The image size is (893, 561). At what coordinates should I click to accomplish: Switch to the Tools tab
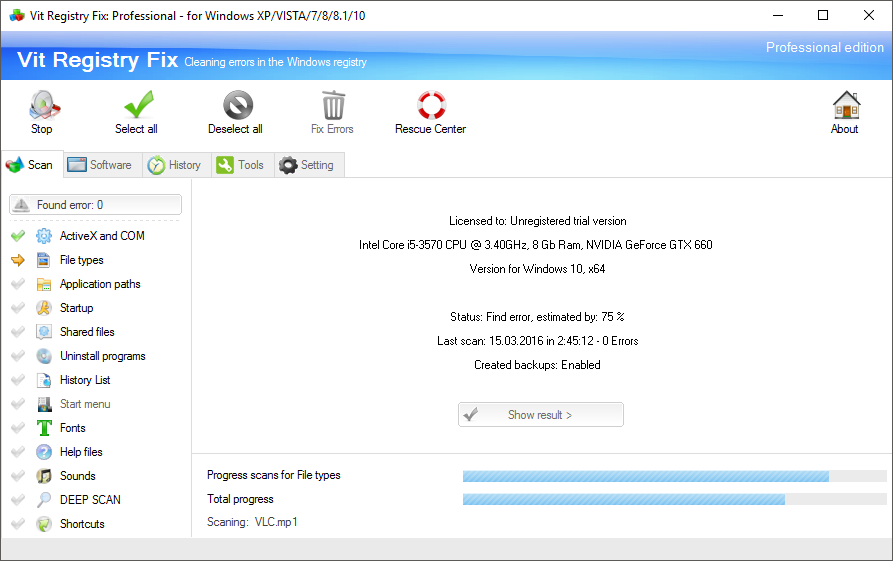tap(243, 165)
